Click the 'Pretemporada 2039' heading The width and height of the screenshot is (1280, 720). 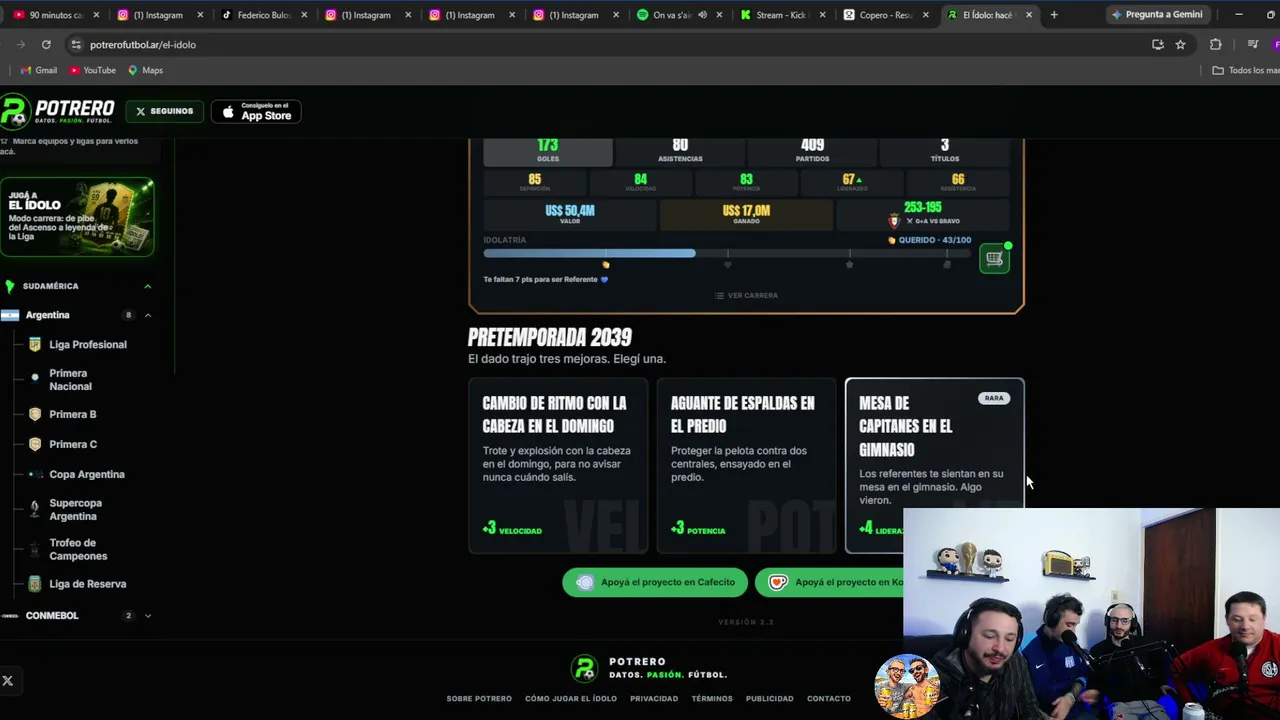[x=550, y=337]
